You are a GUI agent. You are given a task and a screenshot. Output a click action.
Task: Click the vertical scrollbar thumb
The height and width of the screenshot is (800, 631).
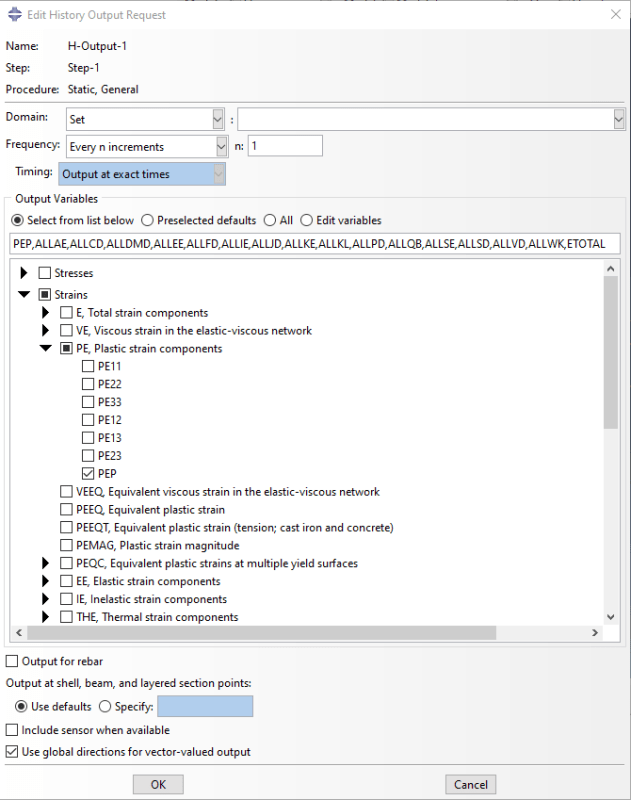(x=611, y=352)
